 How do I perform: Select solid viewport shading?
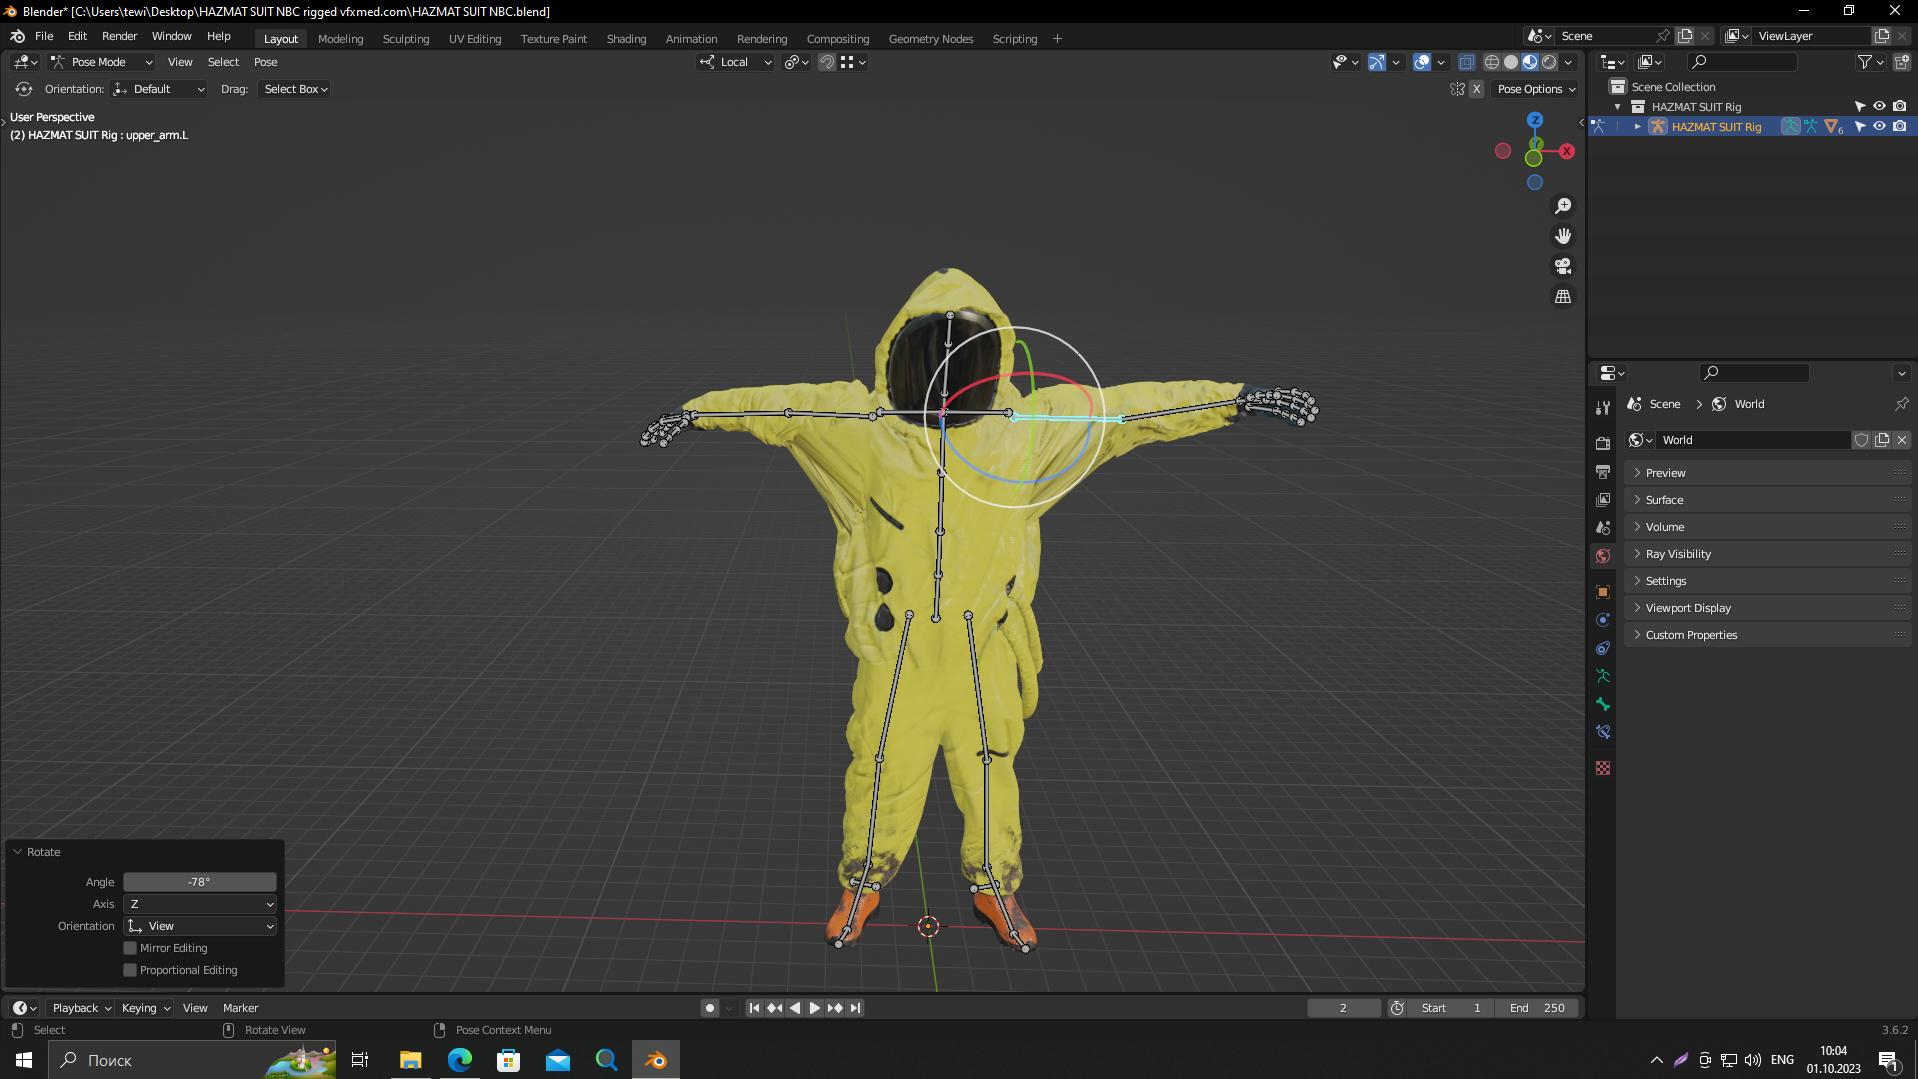point(1511,62)
